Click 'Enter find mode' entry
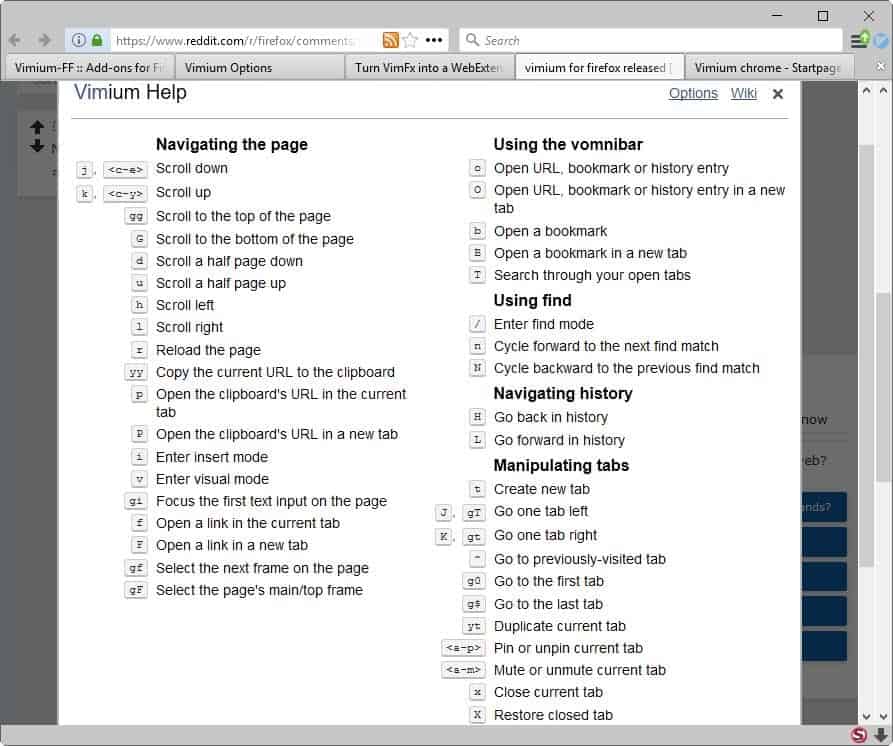The width and height of the screenshot is (893, 746). tap(543, 325)
